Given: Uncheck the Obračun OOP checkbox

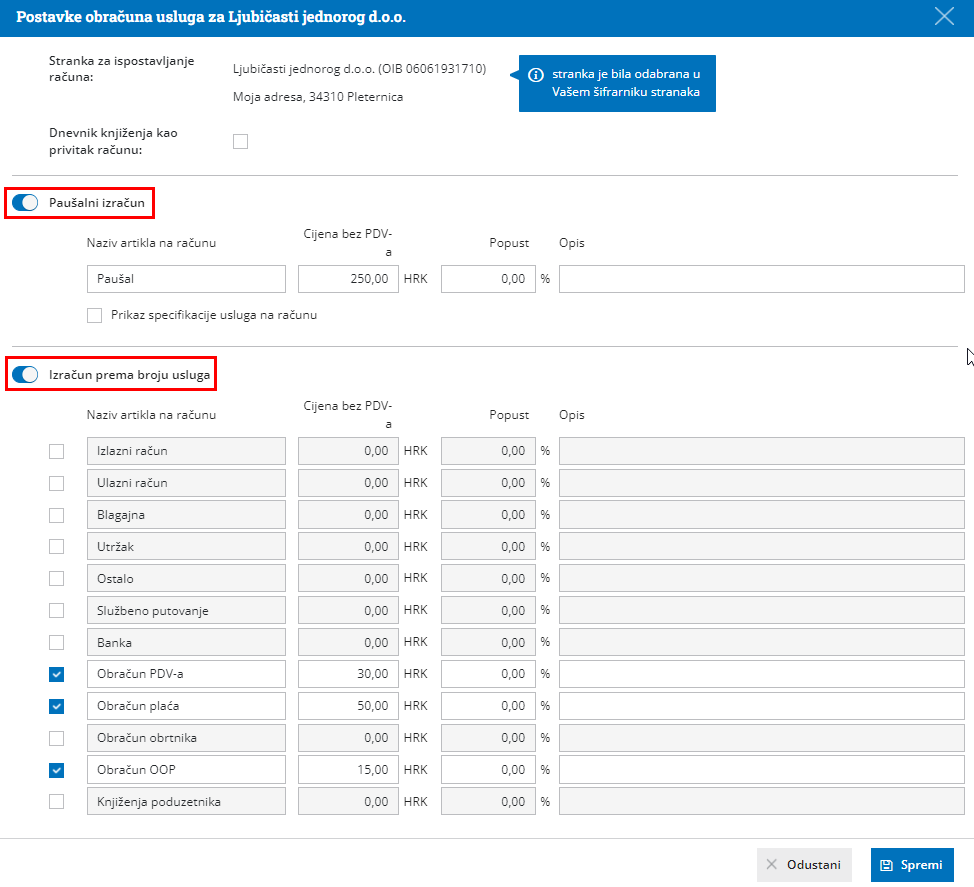Looking at the screenshot, I should coord(57,770).
